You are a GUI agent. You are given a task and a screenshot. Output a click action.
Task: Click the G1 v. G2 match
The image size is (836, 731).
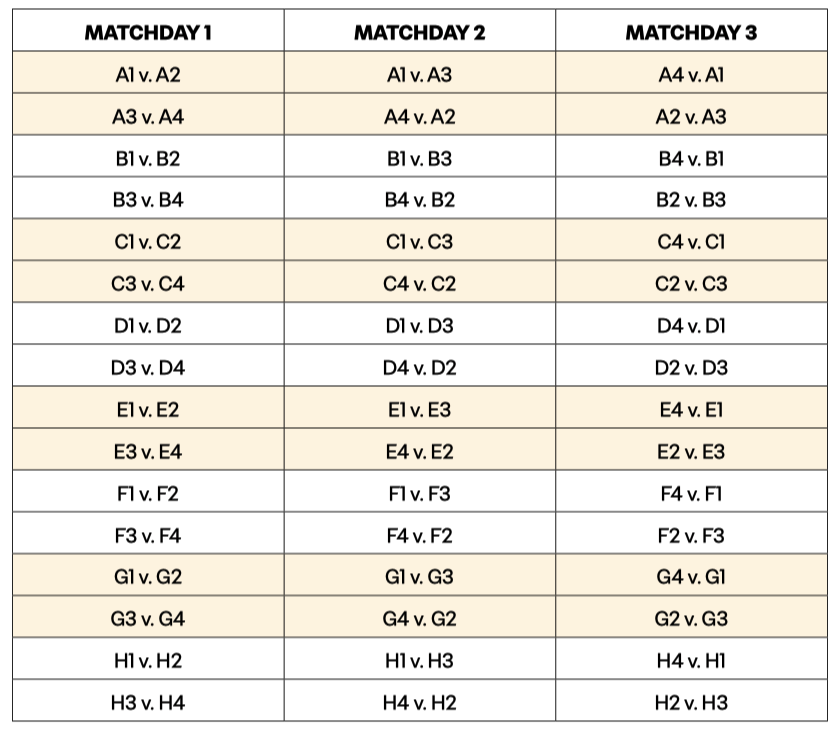tap(148, 577)
